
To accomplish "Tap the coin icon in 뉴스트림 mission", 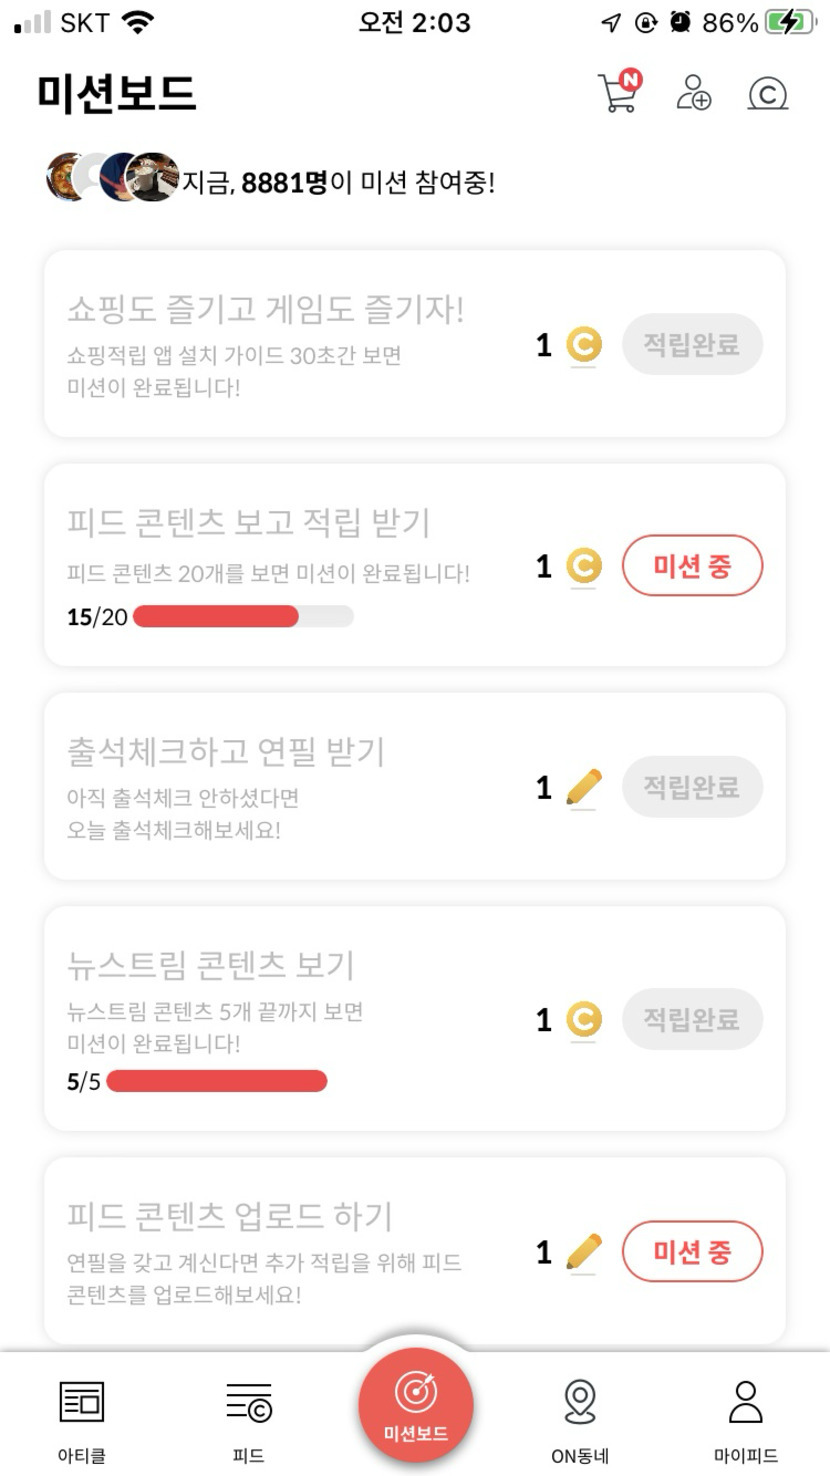I will click(584, 1020).
